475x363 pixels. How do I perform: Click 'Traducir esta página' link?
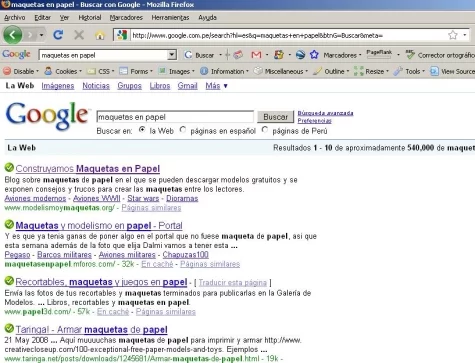point(233,283)
